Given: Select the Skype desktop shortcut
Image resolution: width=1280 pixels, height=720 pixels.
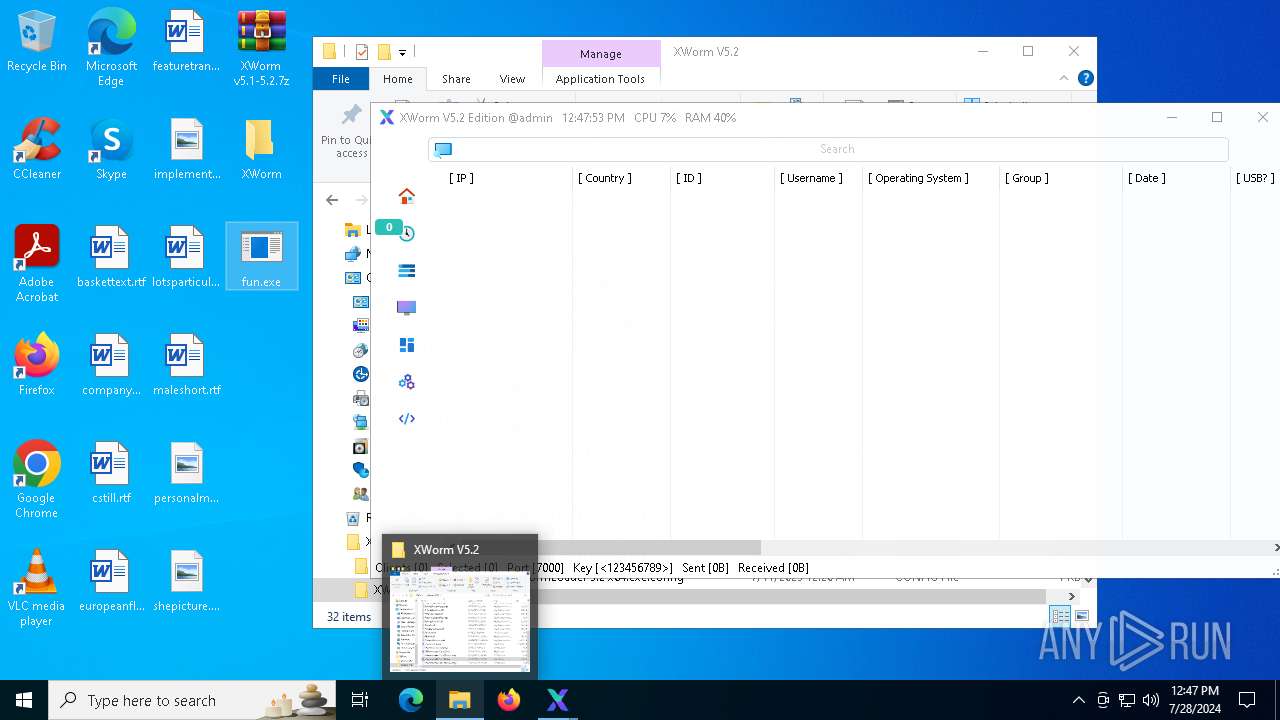Looking at the screenshot, I should pyautogui.click(x=111, y=149).
